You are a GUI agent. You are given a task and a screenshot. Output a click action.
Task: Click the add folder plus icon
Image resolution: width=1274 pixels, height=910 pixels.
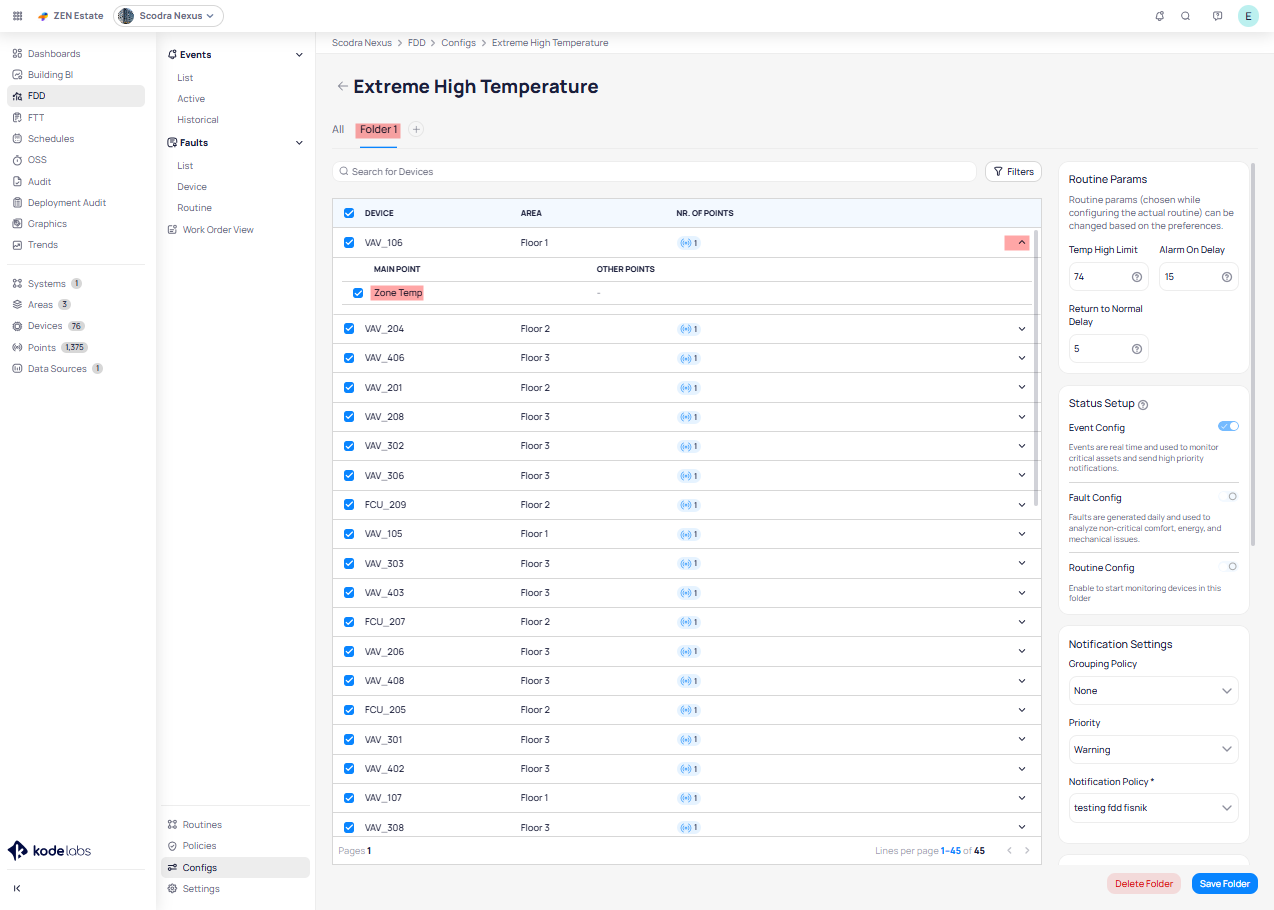[x=416, y=129]
